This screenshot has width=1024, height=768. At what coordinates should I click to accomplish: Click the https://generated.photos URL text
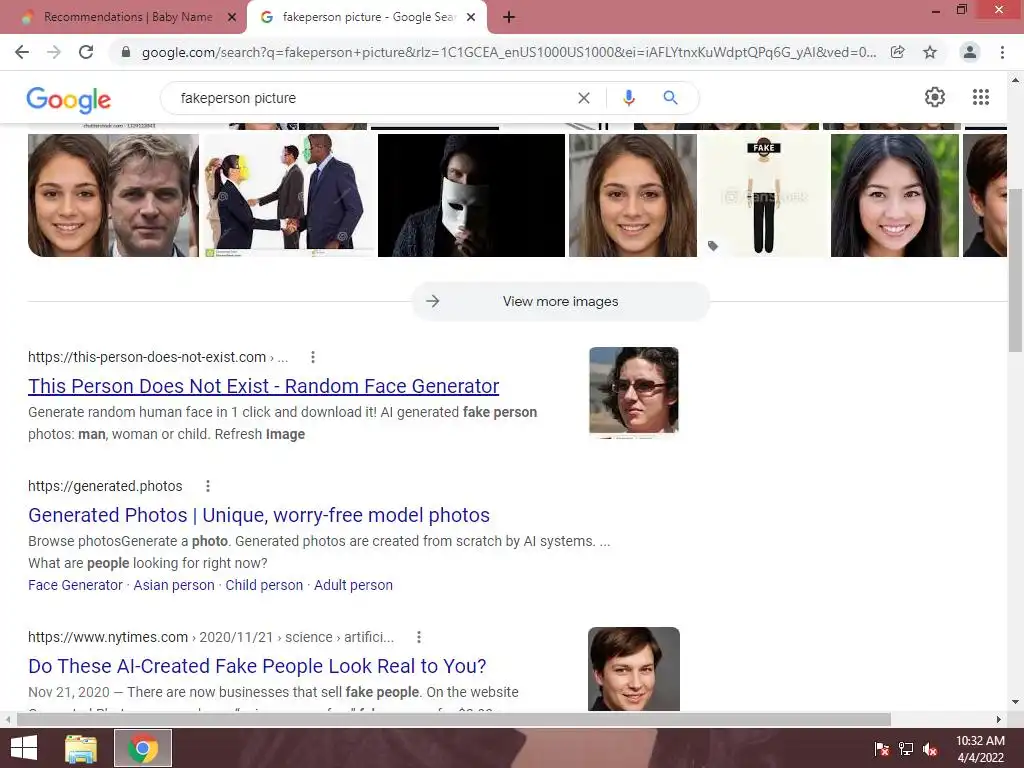[x=105, y=486]
